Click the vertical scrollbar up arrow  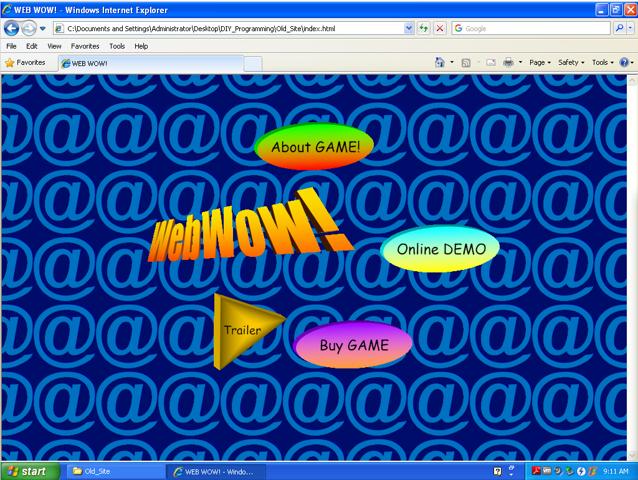[x=632, y=81]
